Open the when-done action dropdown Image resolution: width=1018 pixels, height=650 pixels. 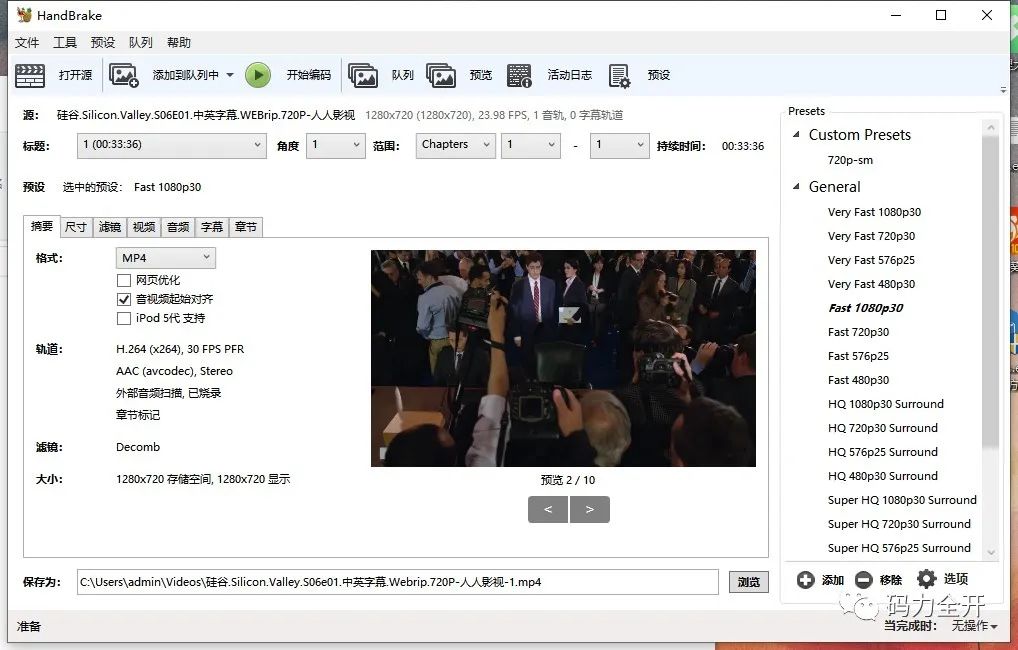(974, 626)
